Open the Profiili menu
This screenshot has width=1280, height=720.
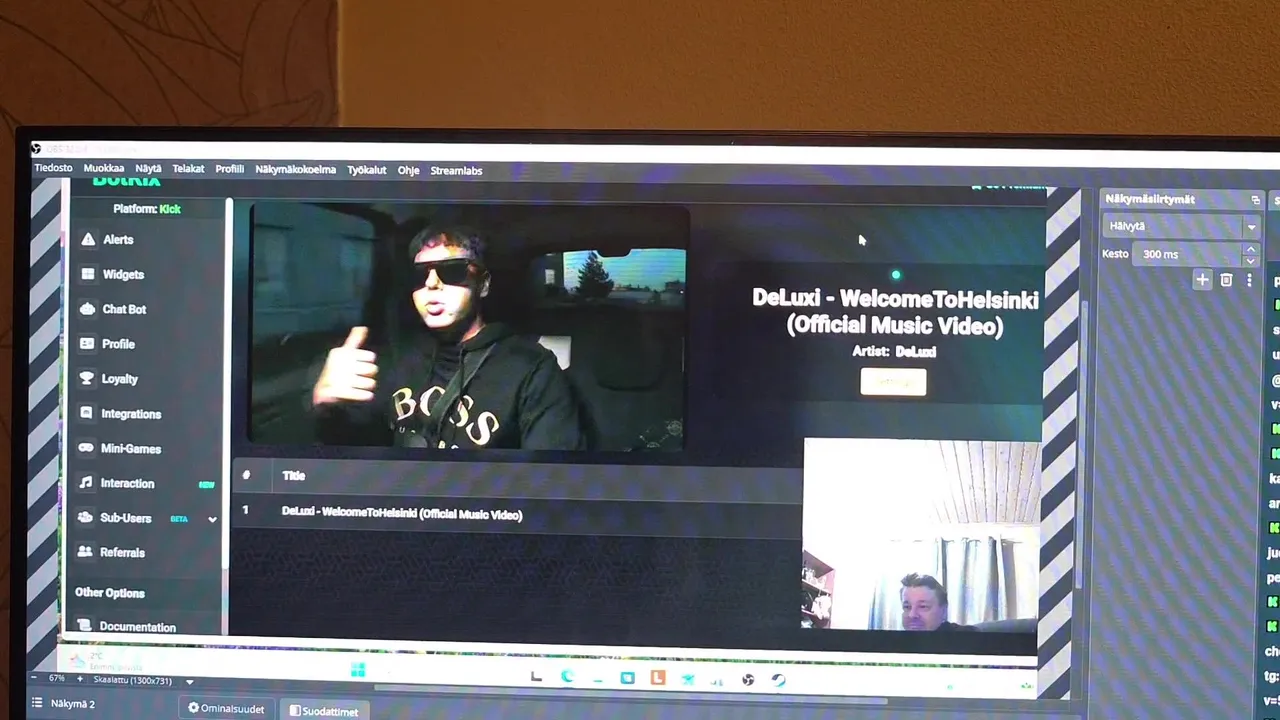click(229, 169)
